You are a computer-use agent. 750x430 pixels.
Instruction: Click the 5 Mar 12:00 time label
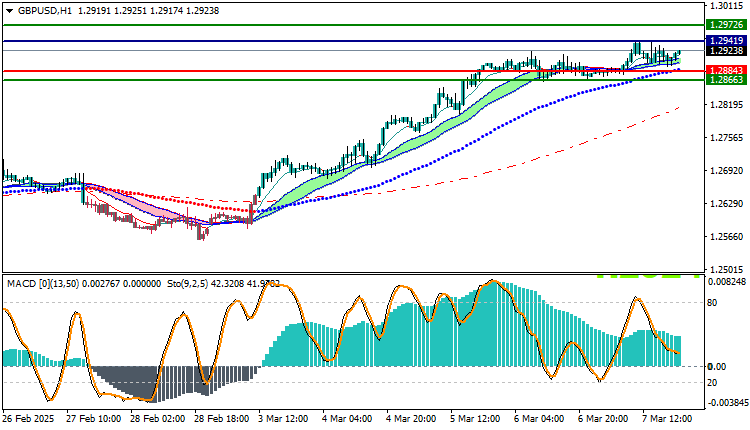(475, 419)
